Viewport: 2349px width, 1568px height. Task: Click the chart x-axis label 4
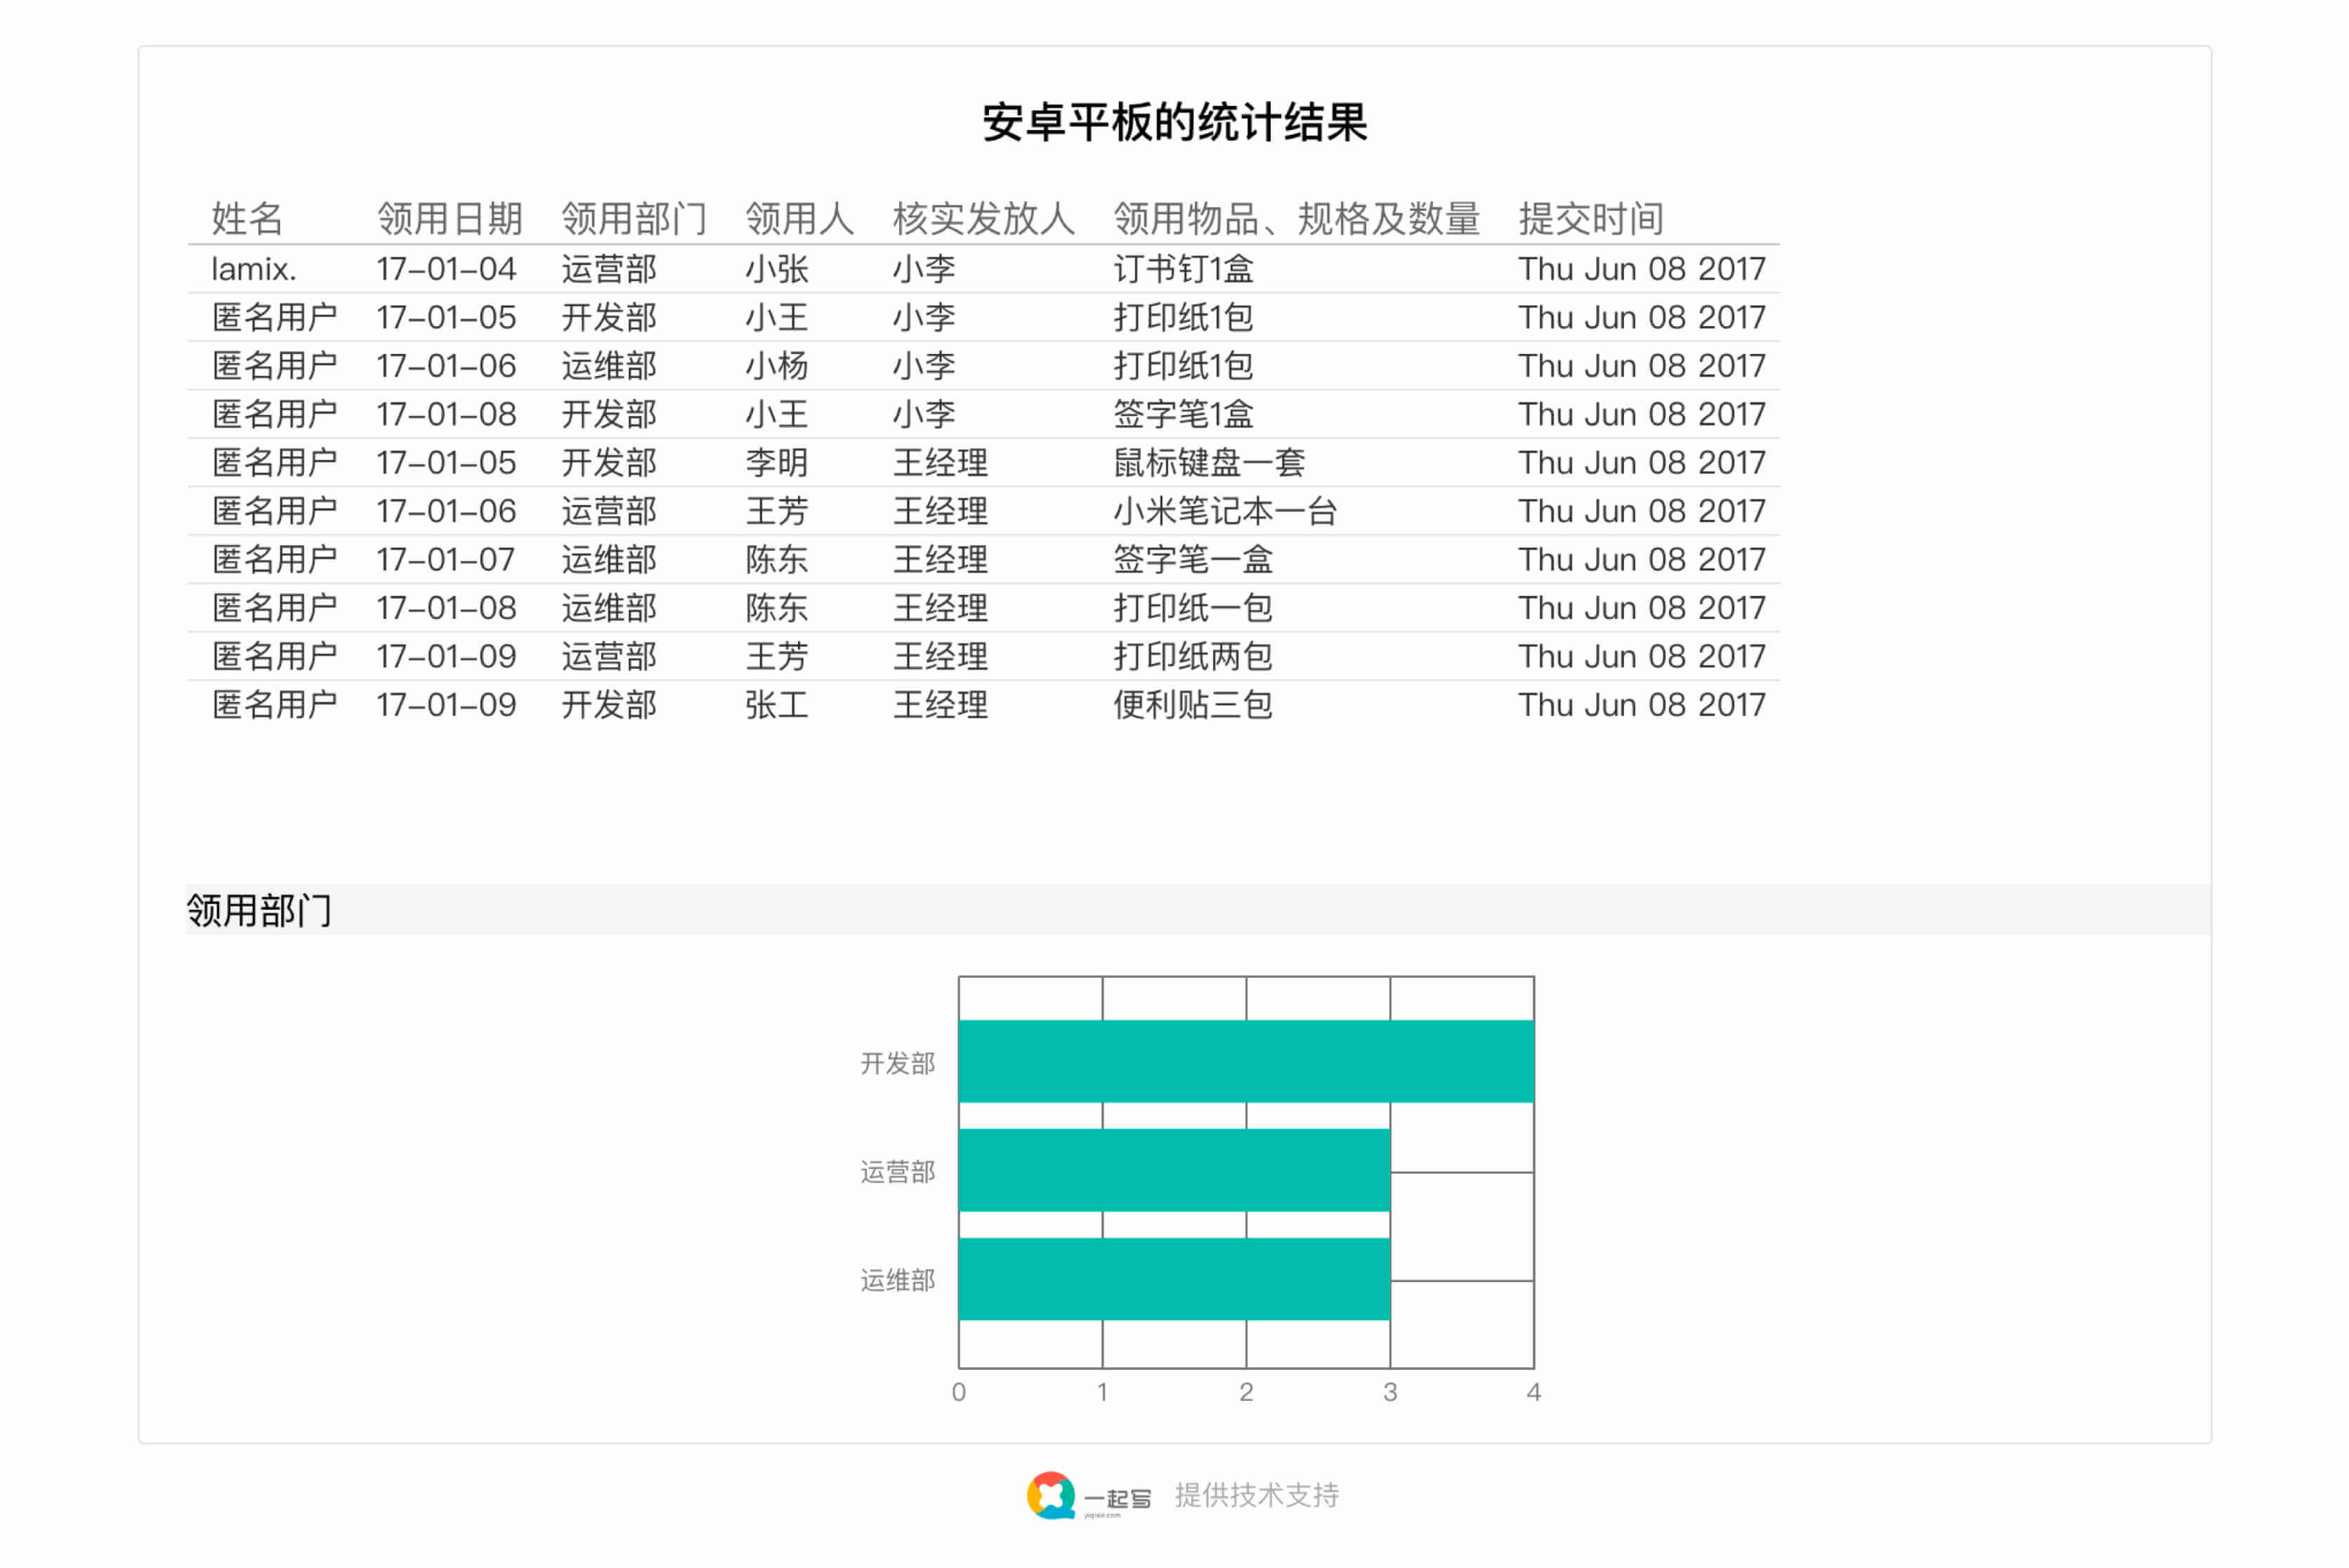click(1534, 1392)
